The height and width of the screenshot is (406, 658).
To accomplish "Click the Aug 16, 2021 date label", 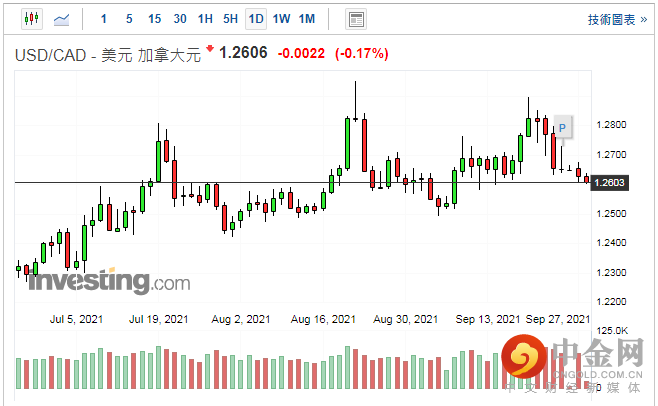I will click(x=324, y=319).
